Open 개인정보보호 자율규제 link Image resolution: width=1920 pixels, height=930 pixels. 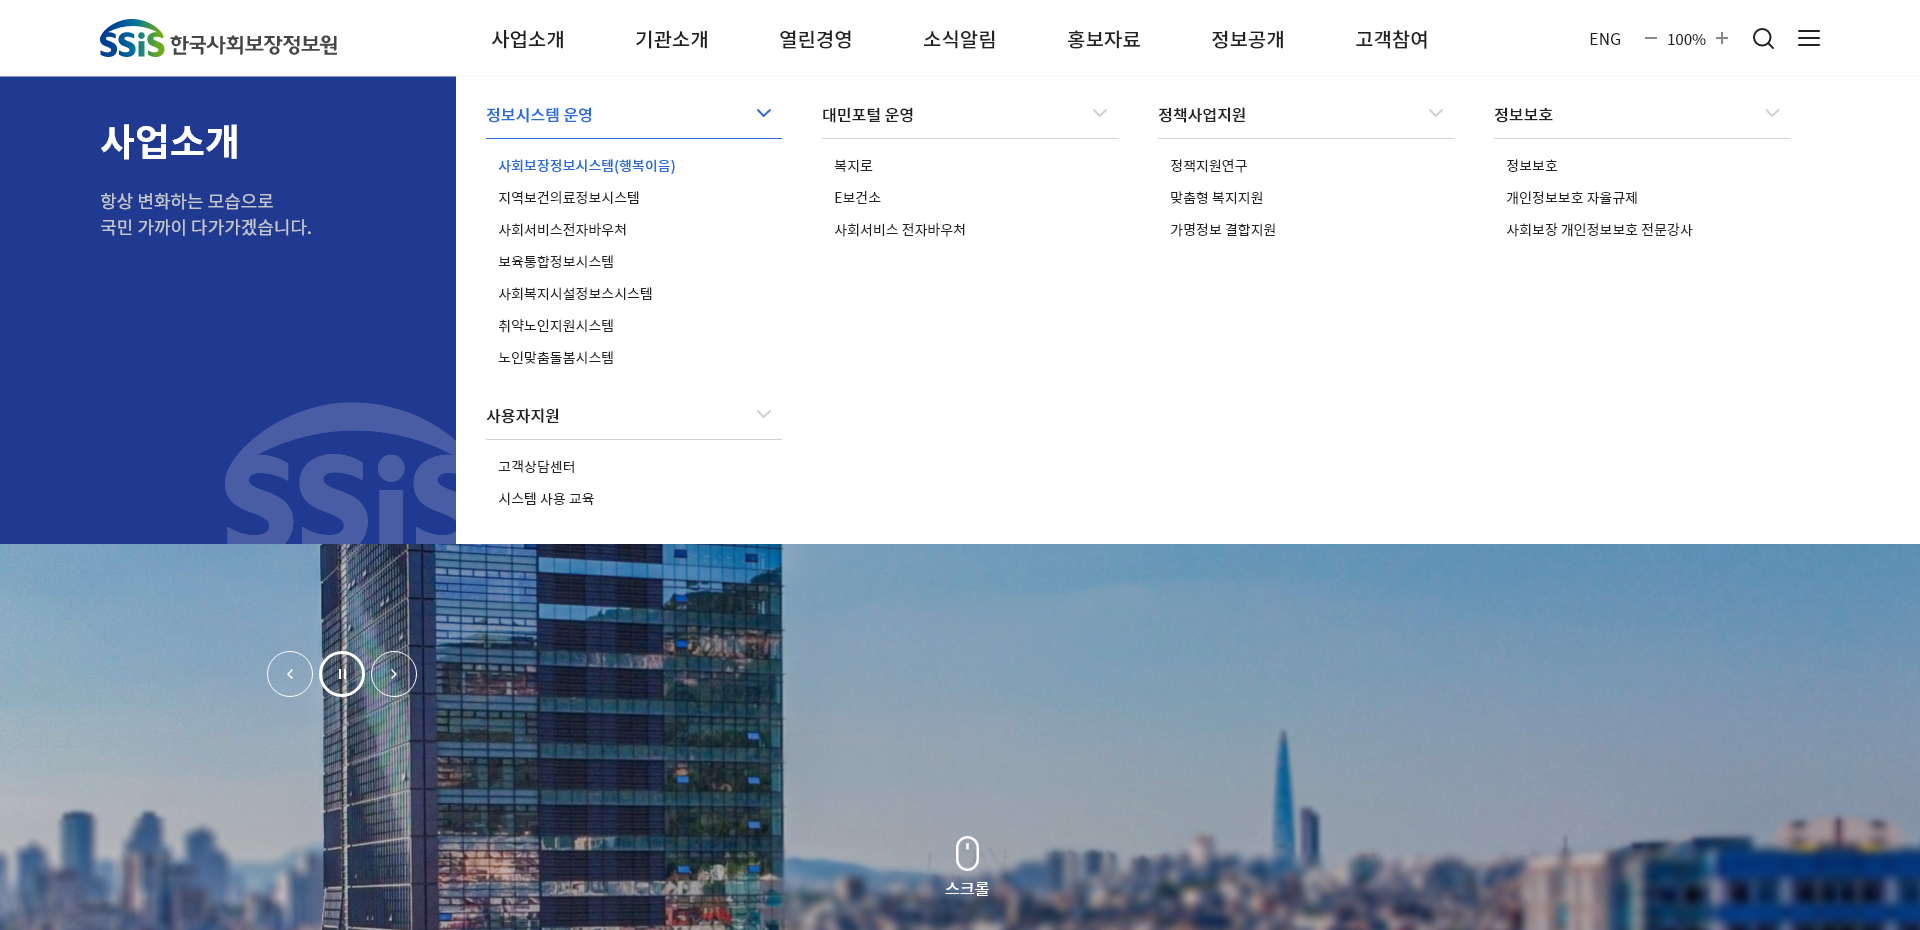(x=1572, y=198)
